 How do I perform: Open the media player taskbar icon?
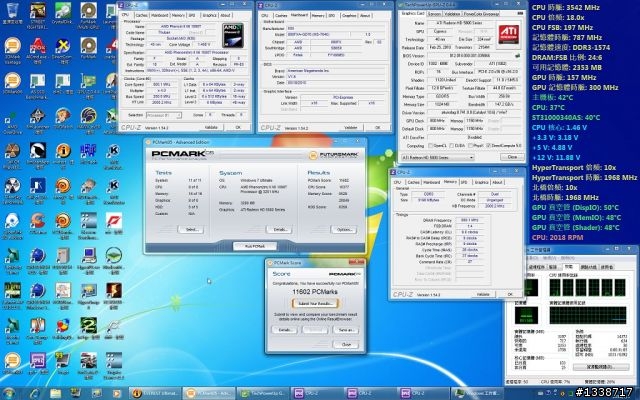116,393
